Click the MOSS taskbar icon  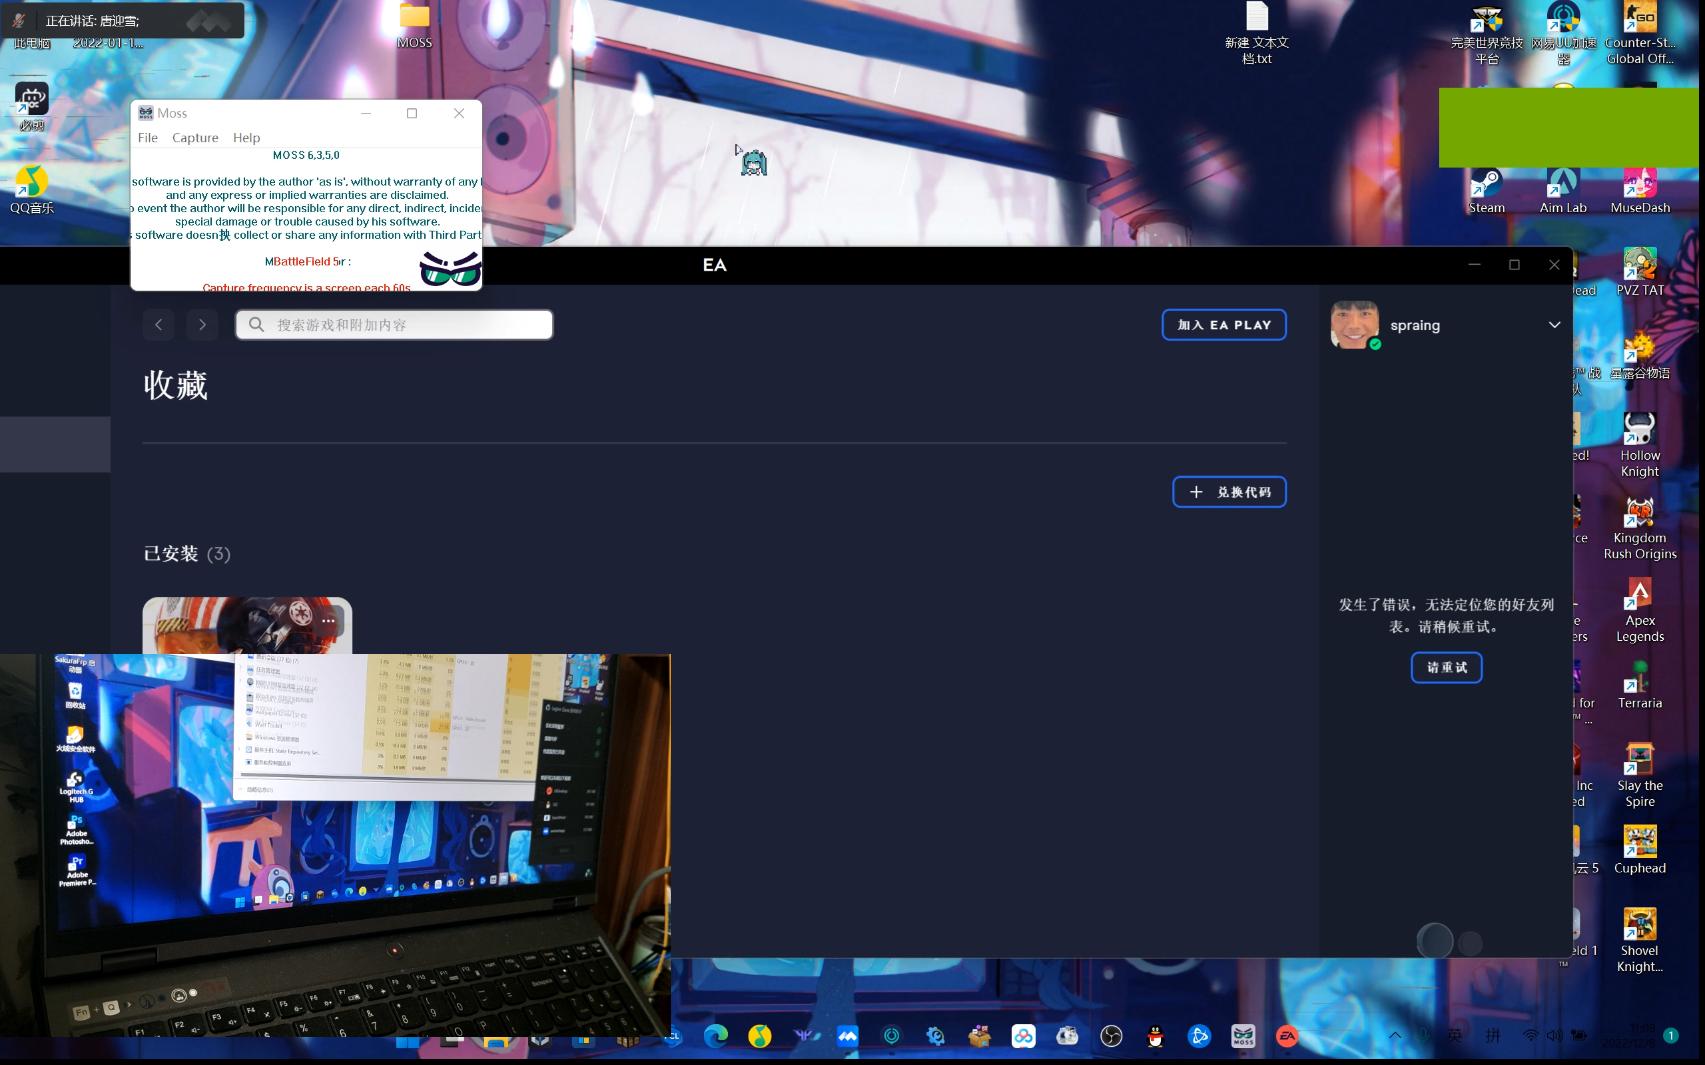[x=1243, y=1036]
